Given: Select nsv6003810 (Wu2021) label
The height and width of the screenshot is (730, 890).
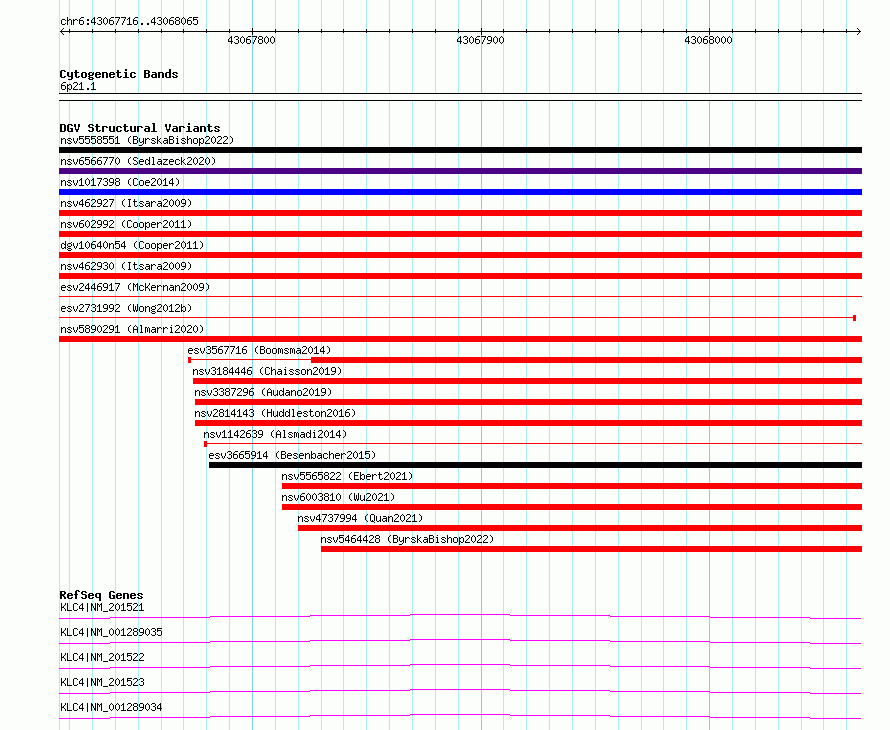Looking at the screenshot, I should [x=338, y=497].
